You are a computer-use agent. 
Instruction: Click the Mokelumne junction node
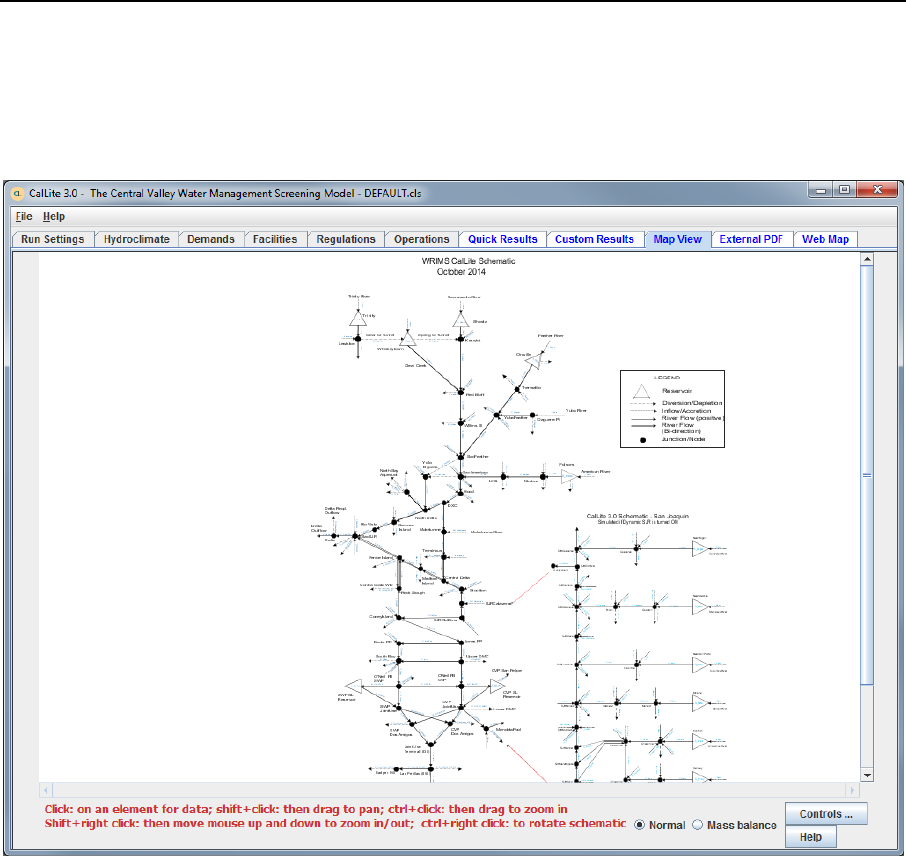pos(444,531)
